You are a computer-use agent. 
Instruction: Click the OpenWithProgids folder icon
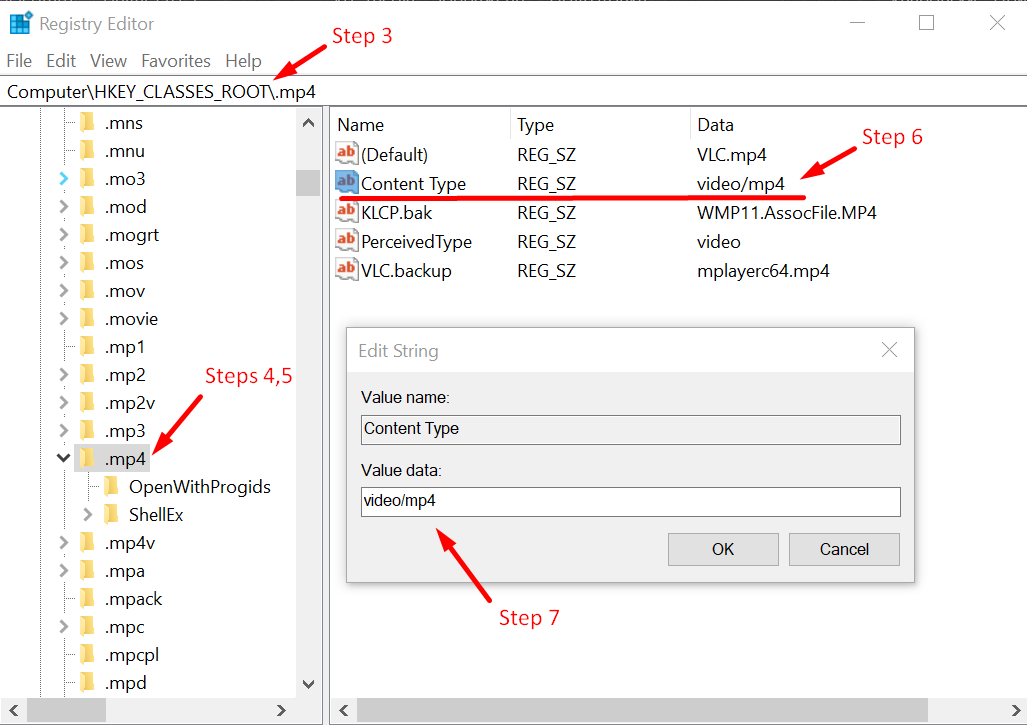pos(112,487)
